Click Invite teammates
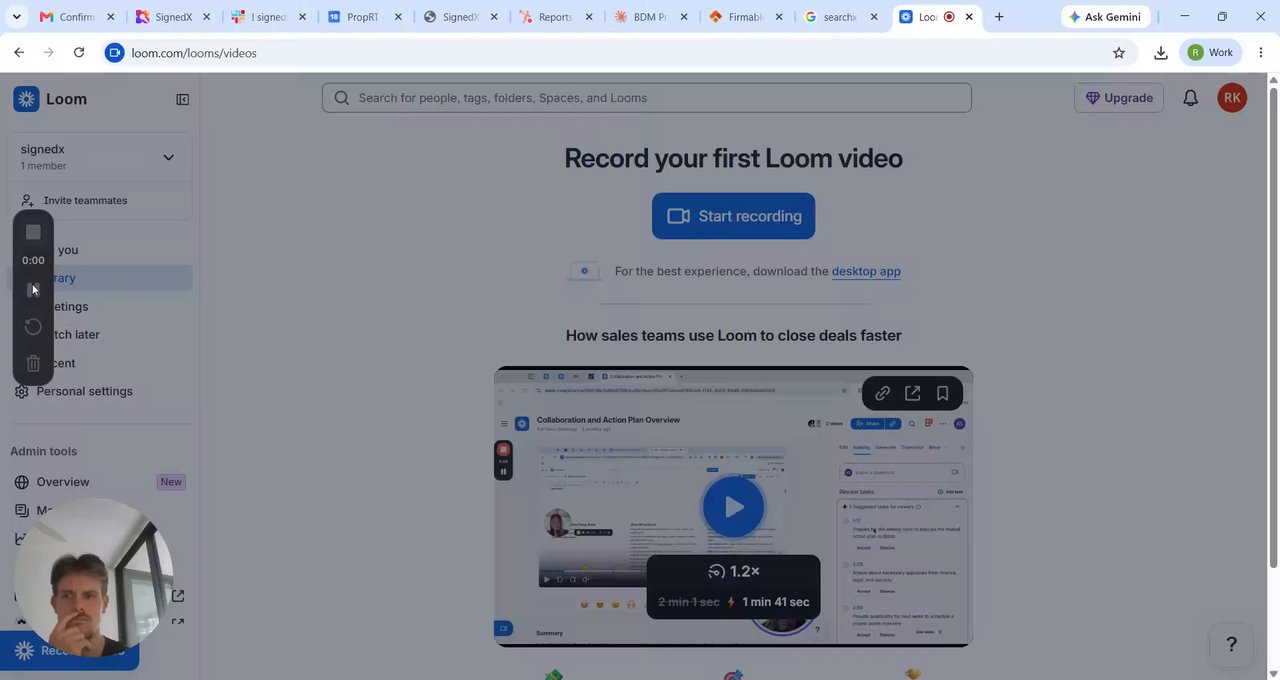This screenshot has width=1280, height=680. 84,200
